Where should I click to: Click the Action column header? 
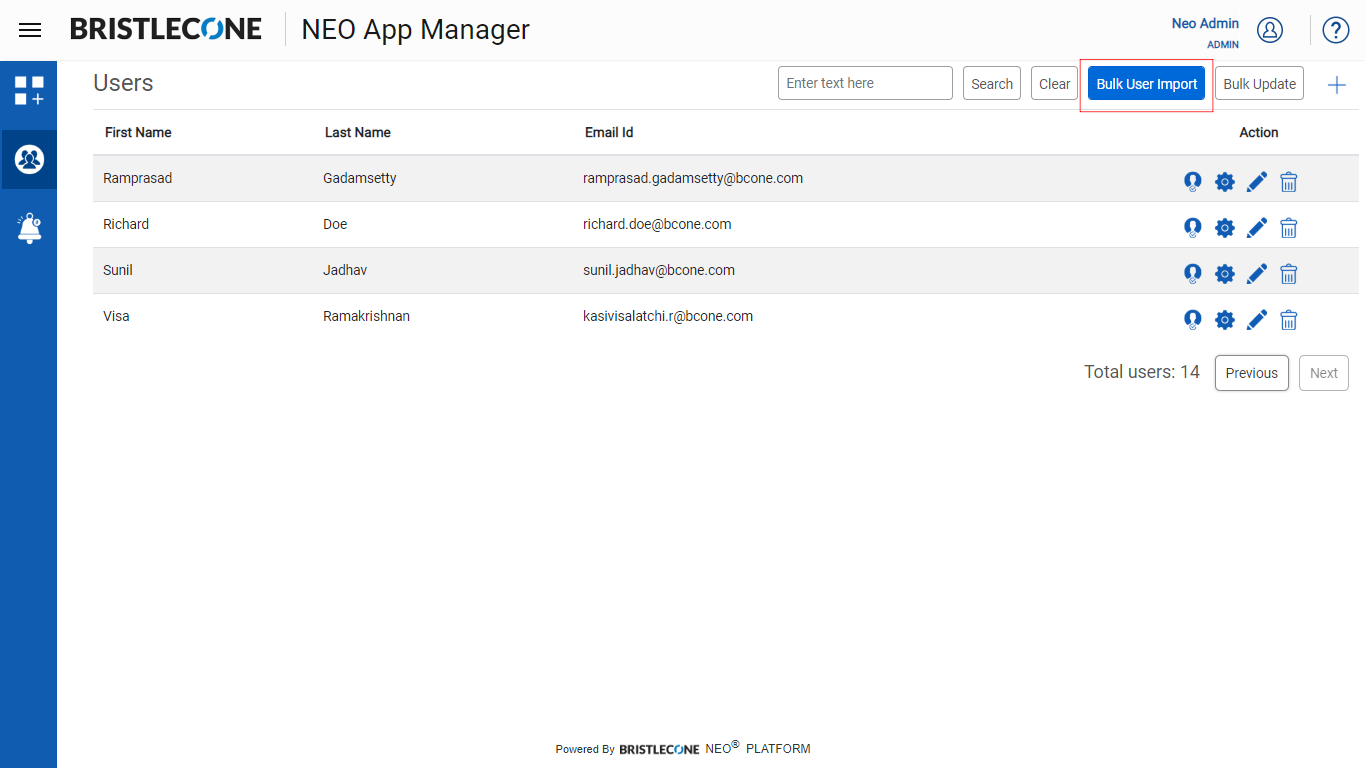click(1259, 132)
